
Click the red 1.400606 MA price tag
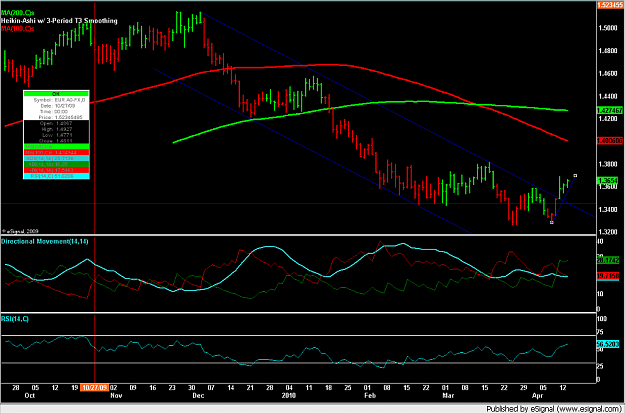(610, 141)
